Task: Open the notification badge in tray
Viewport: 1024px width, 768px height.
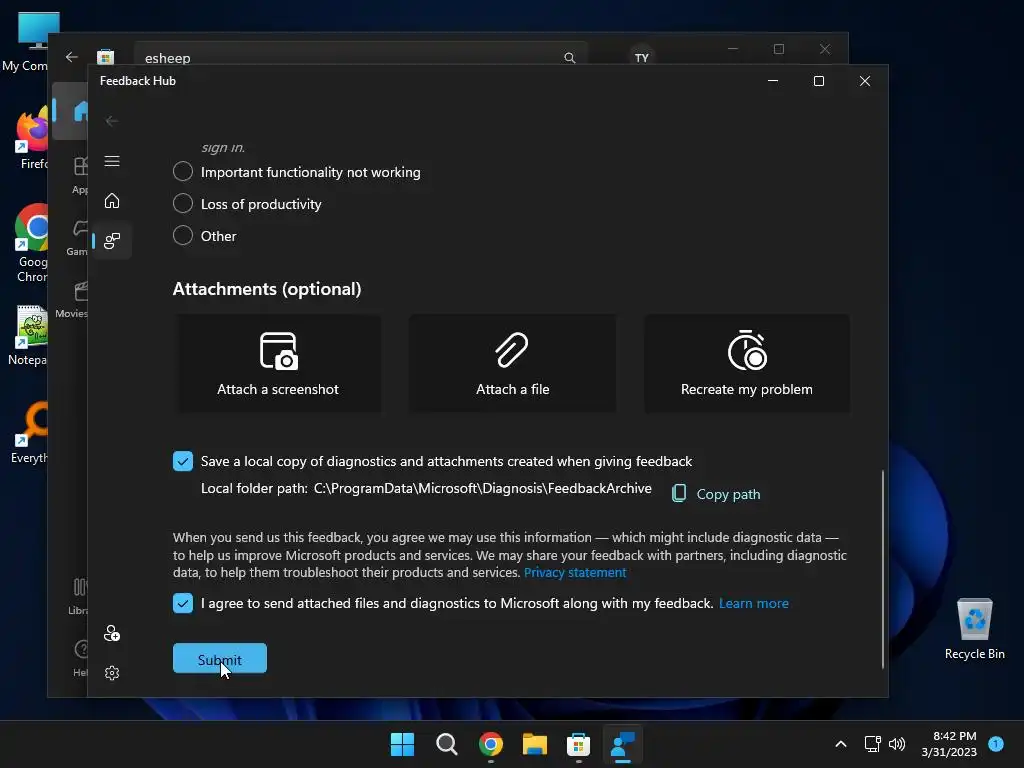Action: click(x=996, y=743)
